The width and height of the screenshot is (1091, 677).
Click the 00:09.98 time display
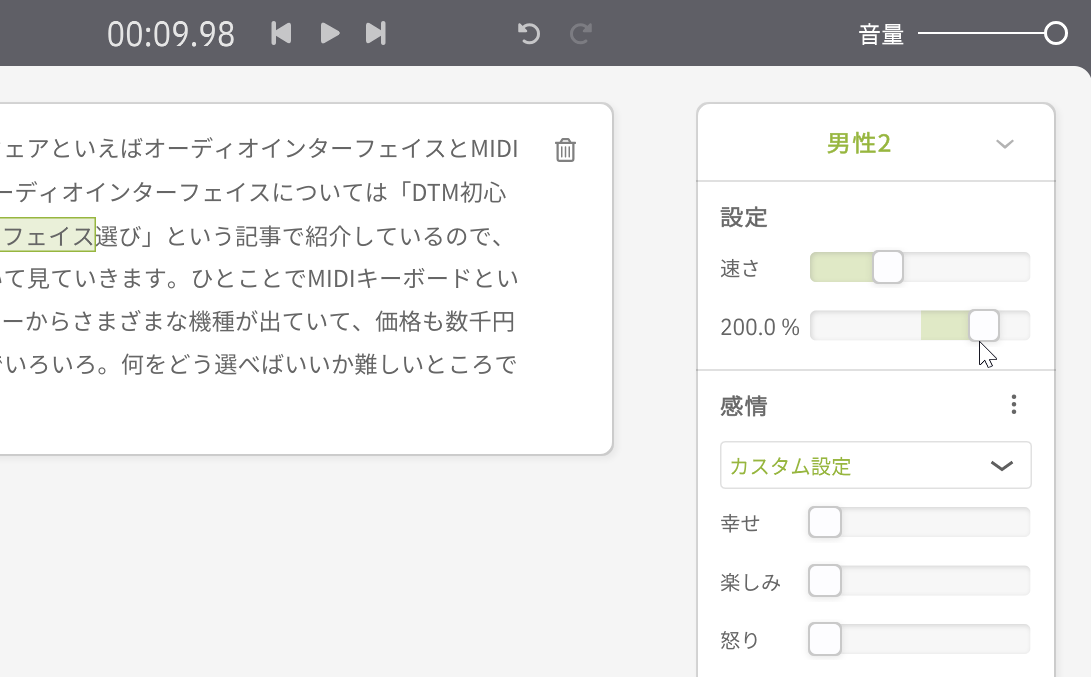click(171, 35)
